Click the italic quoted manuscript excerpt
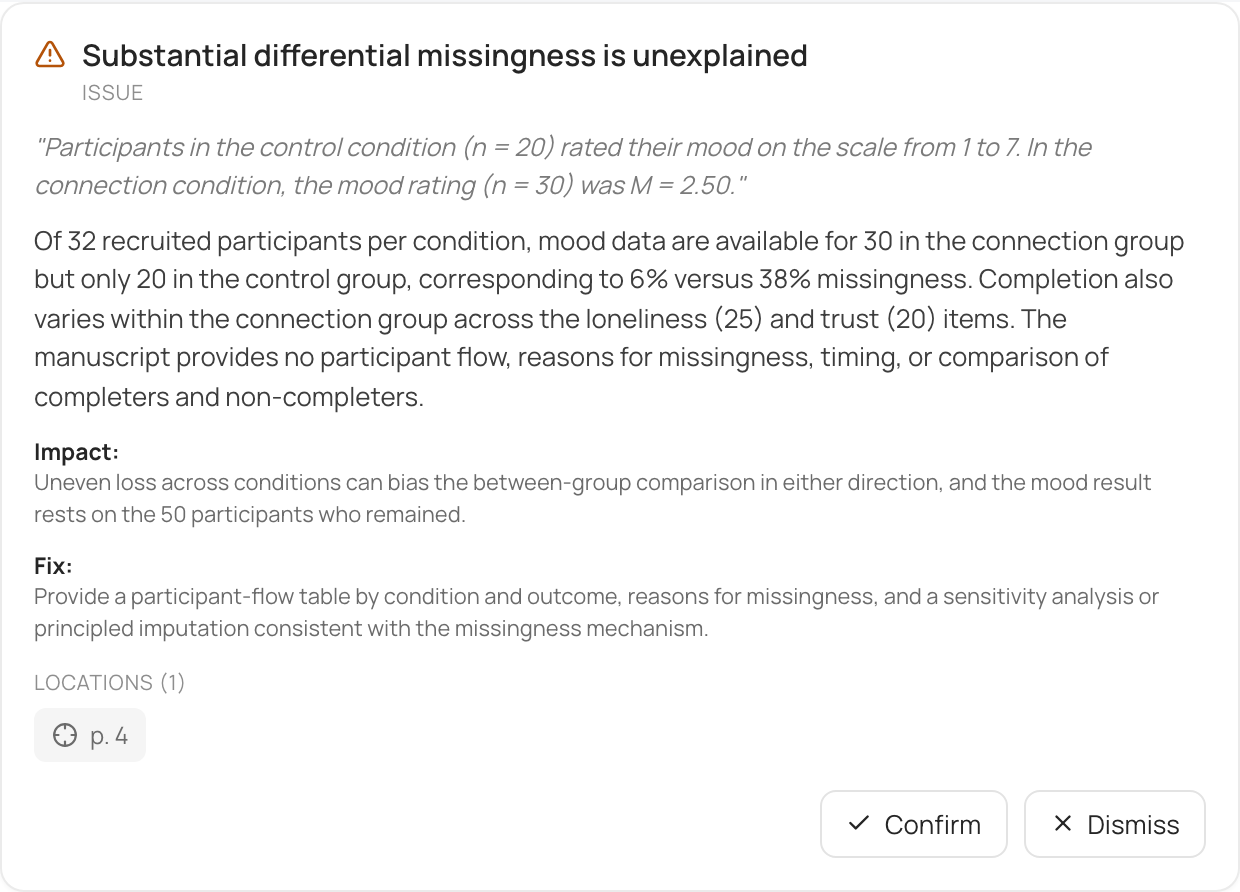Screen dimensions: 1240x892 pos(563,167)
